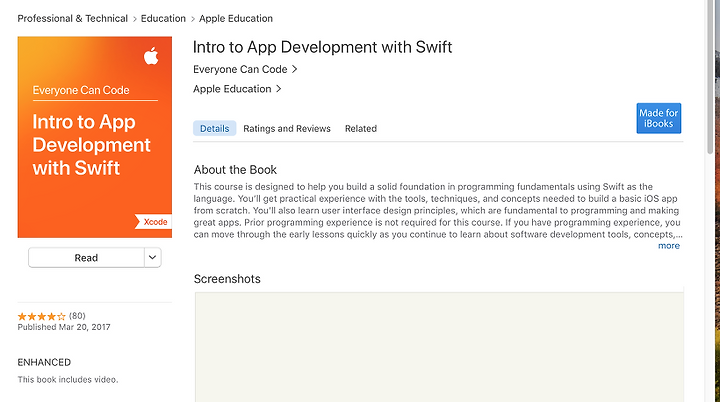Click the vertical scrollbar thumb

click(x=710, y=77)
